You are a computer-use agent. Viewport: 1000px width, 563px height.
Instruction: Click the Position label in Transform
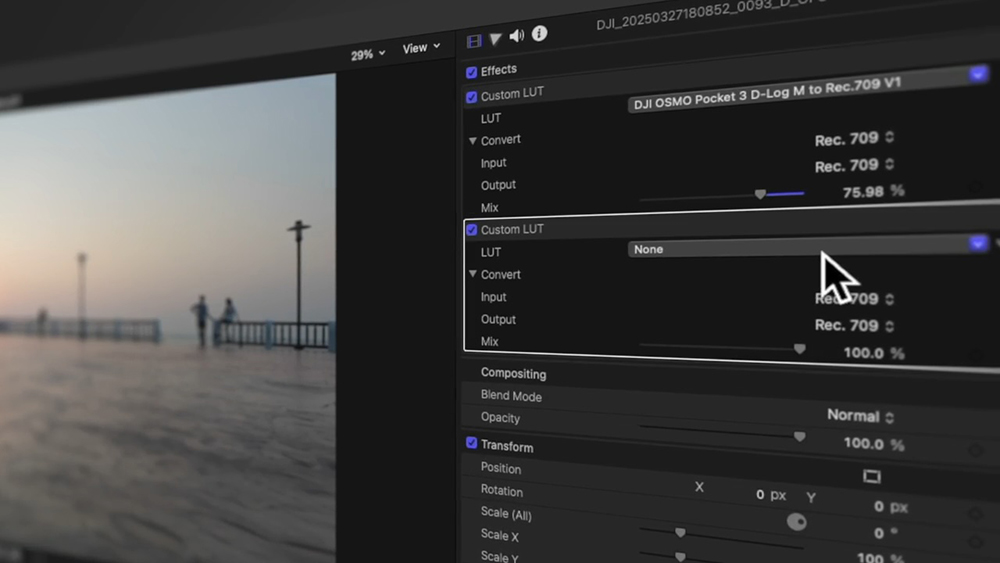coord(501,468)
